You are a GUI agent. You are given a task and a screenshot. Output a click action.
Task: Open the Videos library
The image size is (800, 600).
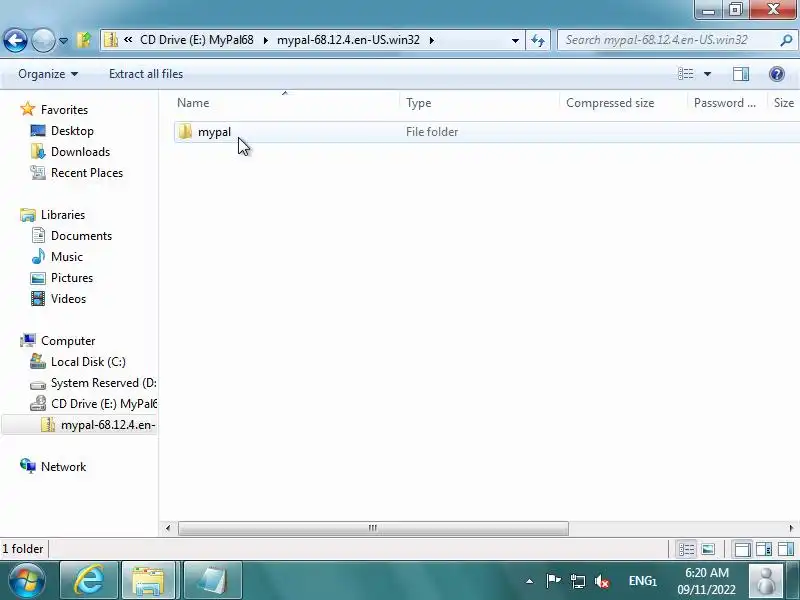tap(68, 298)
